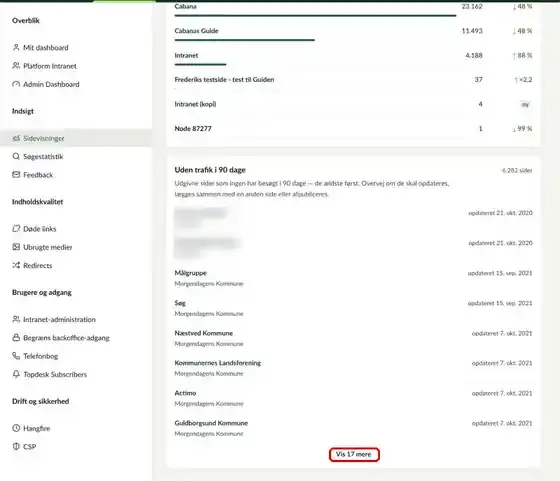This screenshot has width=560, height=481.
Task: Click the Hangfire clock icon
Action: pos(16,428)
